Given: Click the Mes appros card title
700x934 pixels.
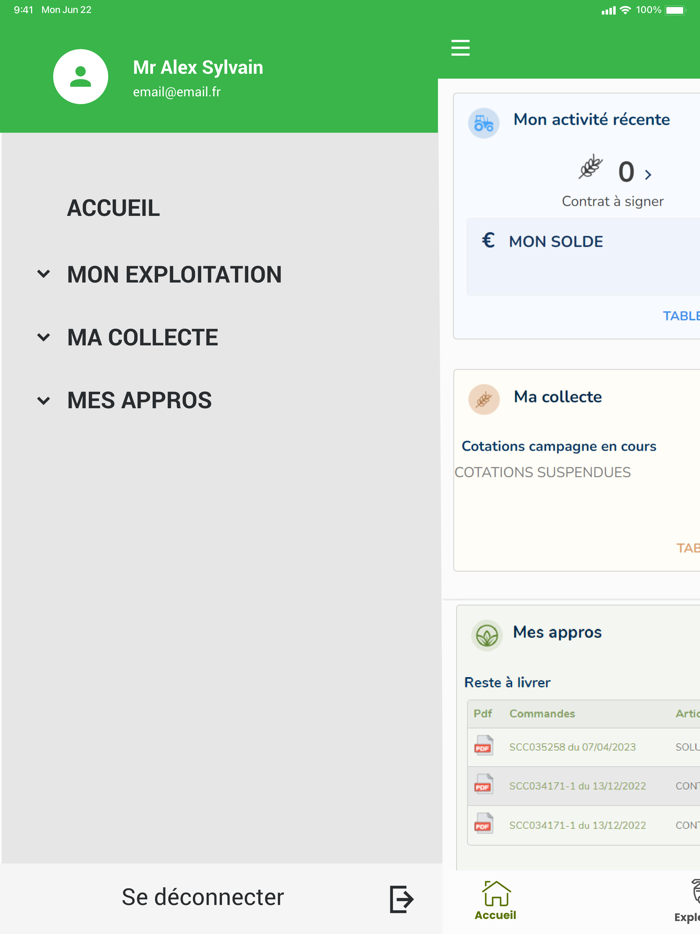Looking at the screenshot, I should (x=557, y=633).
